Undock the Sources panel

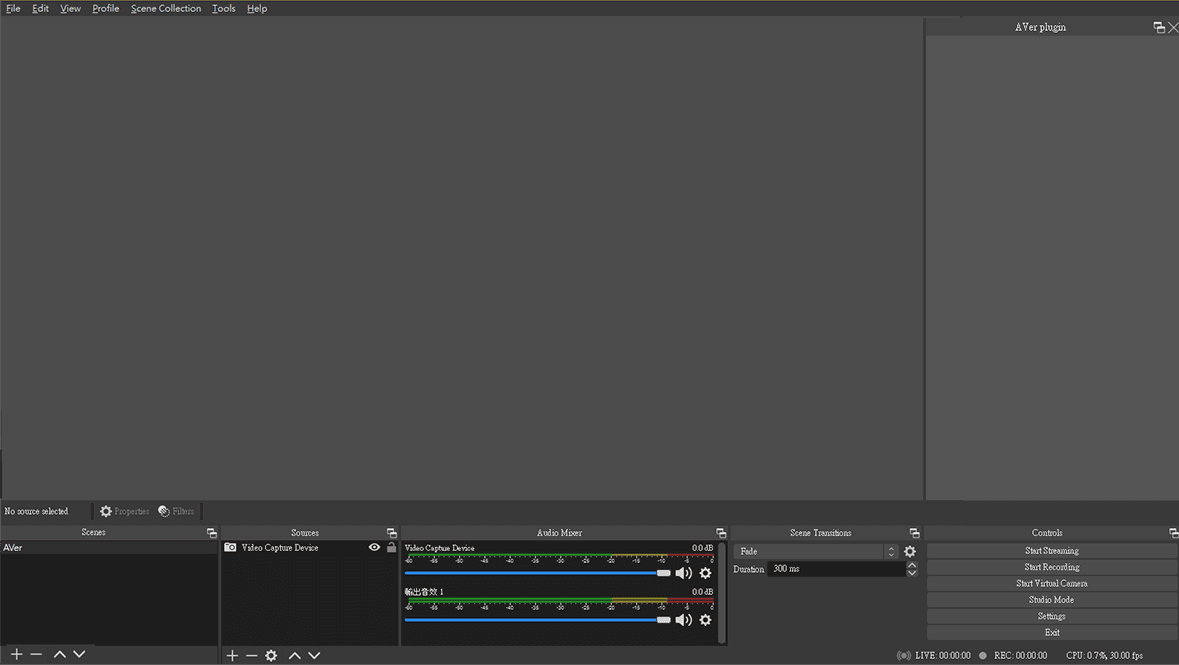391,533
